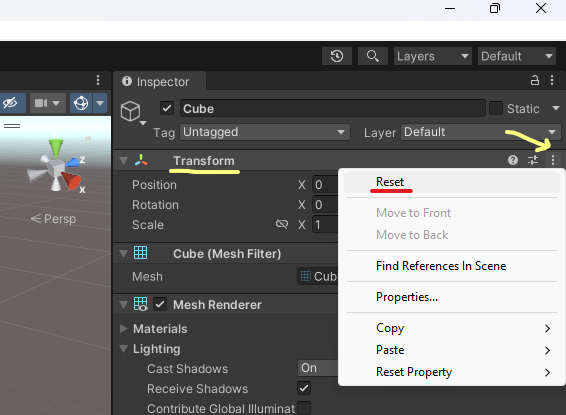Collapse the Mesh Renderer component
This screenshot has width=566, height=415.
click(x=123, y=305)
